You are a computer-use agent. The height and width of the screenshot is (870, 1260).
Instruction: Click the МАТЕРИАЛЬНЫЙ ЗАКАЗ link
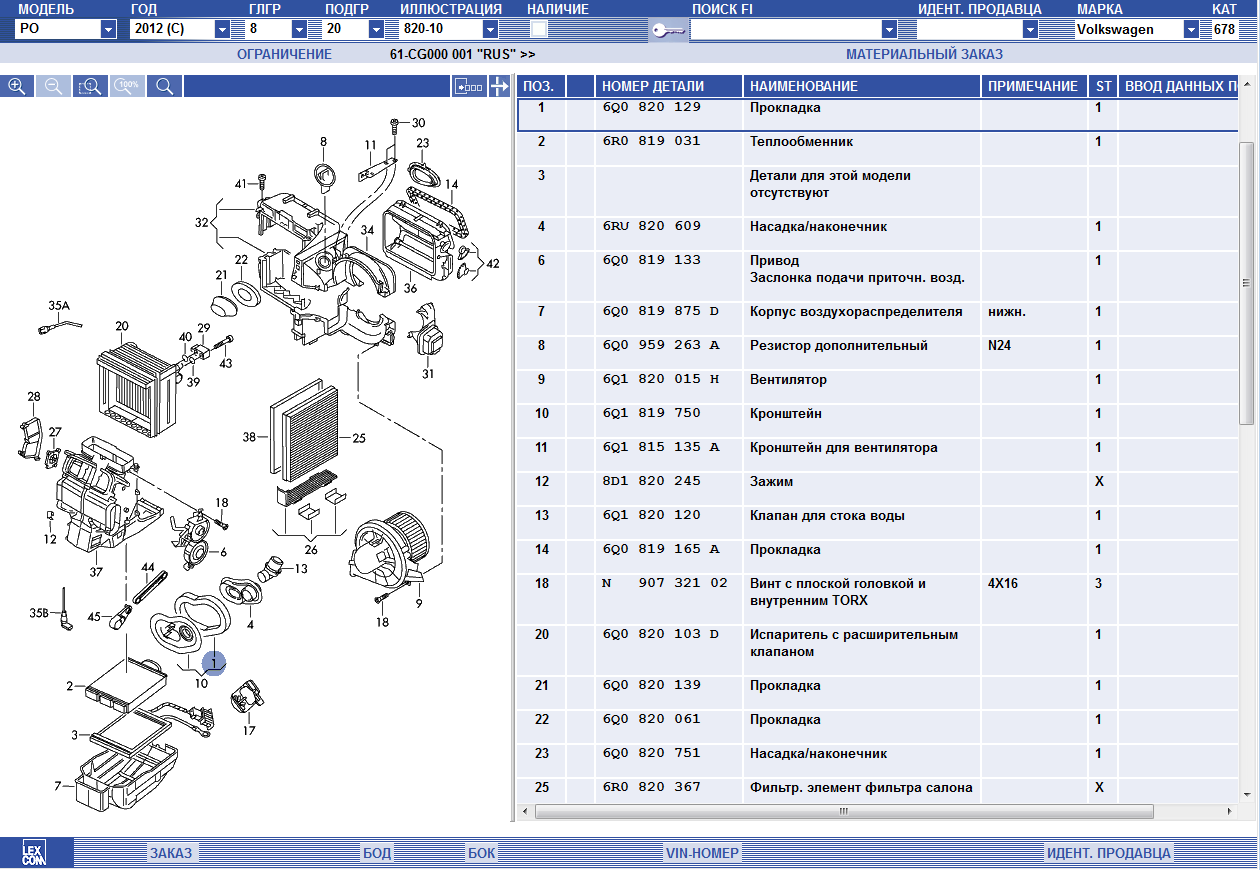(924, 54)
